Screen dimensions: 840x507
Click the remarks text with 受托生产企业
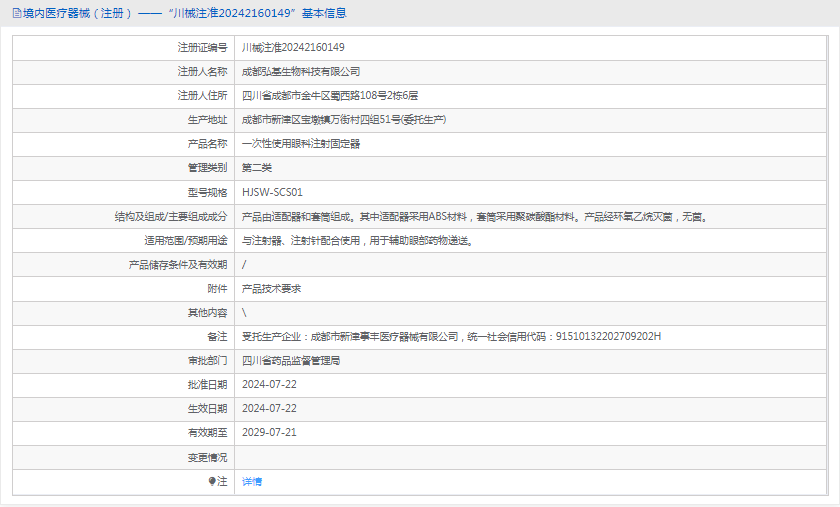451,336
